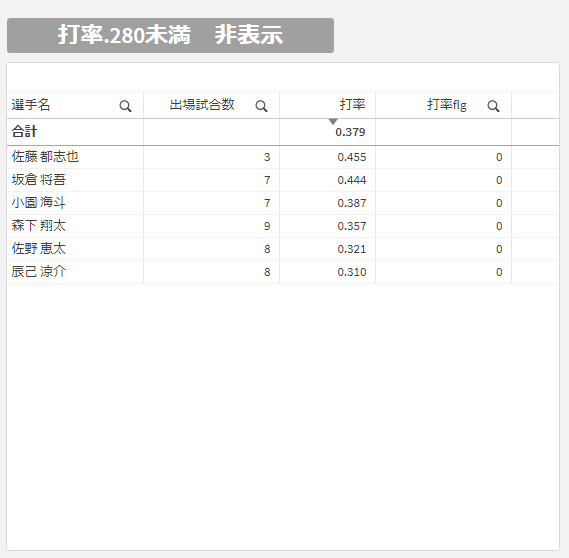The height and width of the screenshot is (558, 569).
Task: Click the search icon beside 打率flg header
Action: 493,106
